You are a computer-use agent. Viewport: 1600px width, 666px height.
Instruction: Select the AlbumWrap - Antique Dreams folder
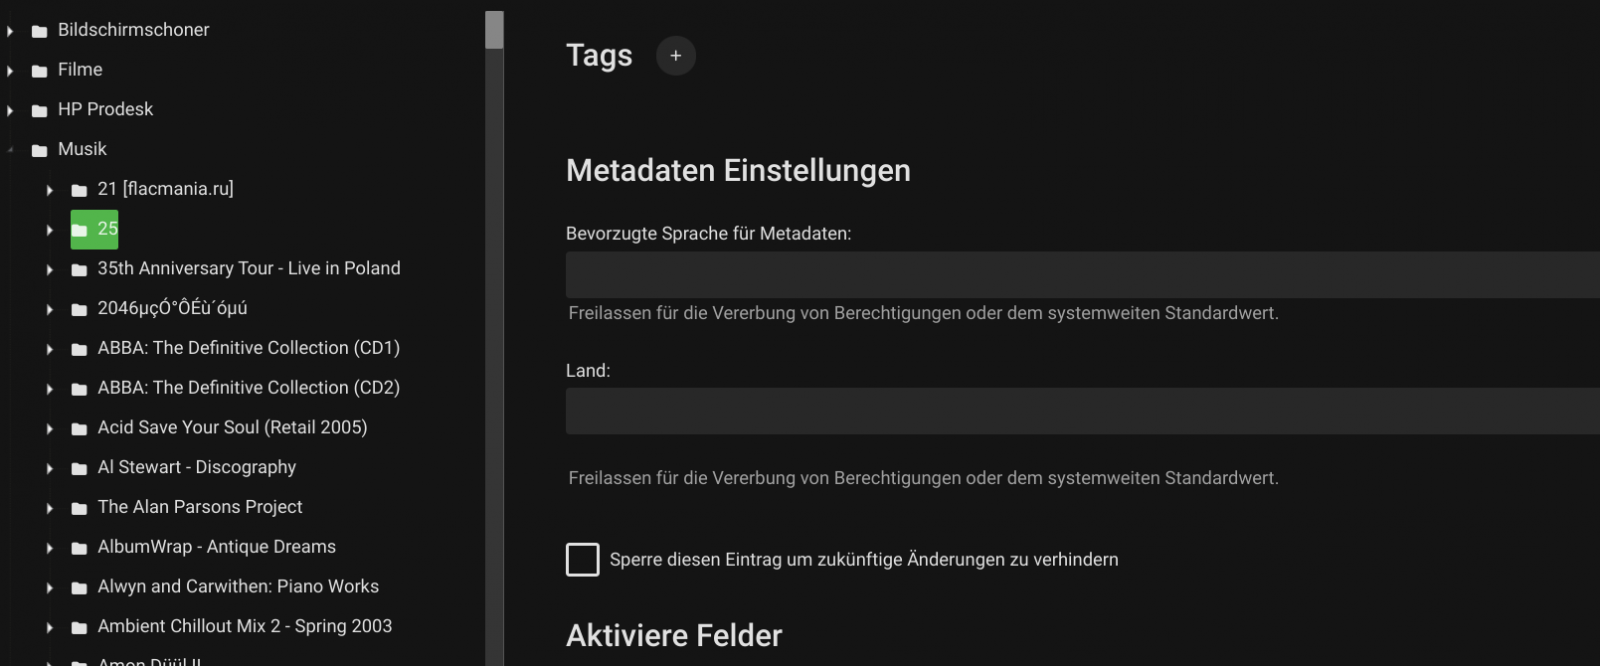point(216,547)
